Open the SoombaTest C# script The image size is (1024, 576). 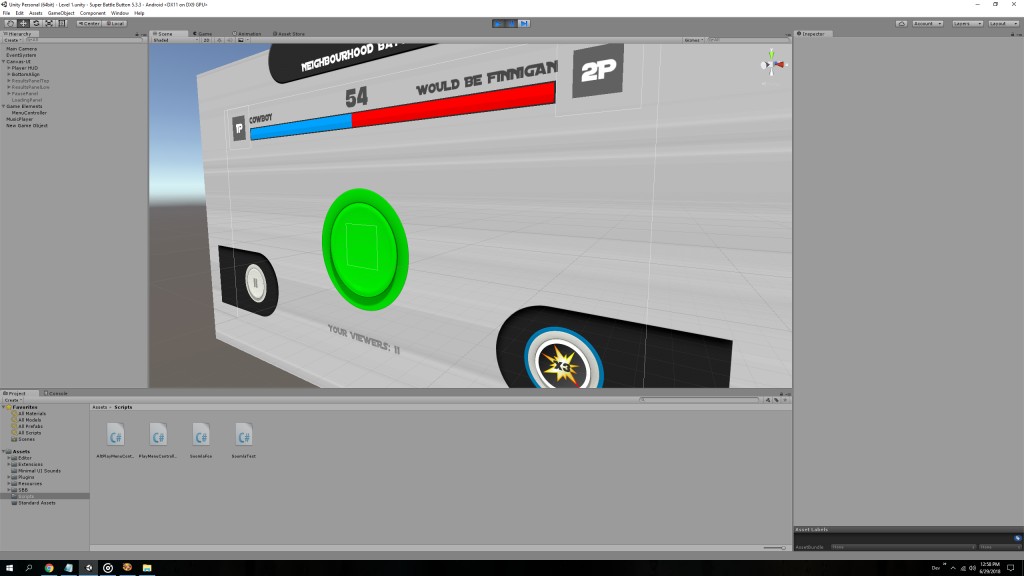[x=244, y=438]
